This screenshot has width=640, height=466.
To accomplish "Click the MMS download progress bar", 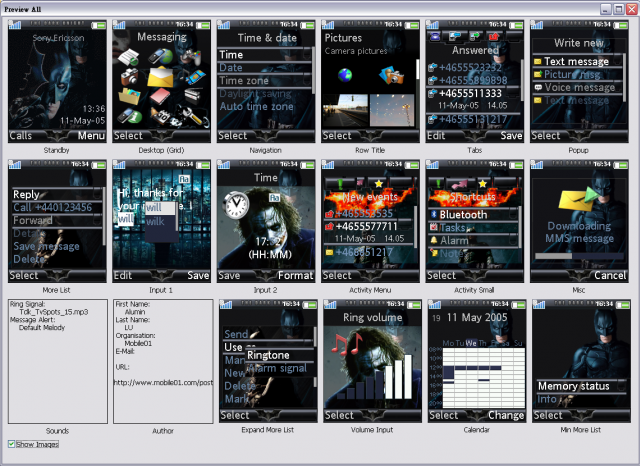I will point(579,256).
